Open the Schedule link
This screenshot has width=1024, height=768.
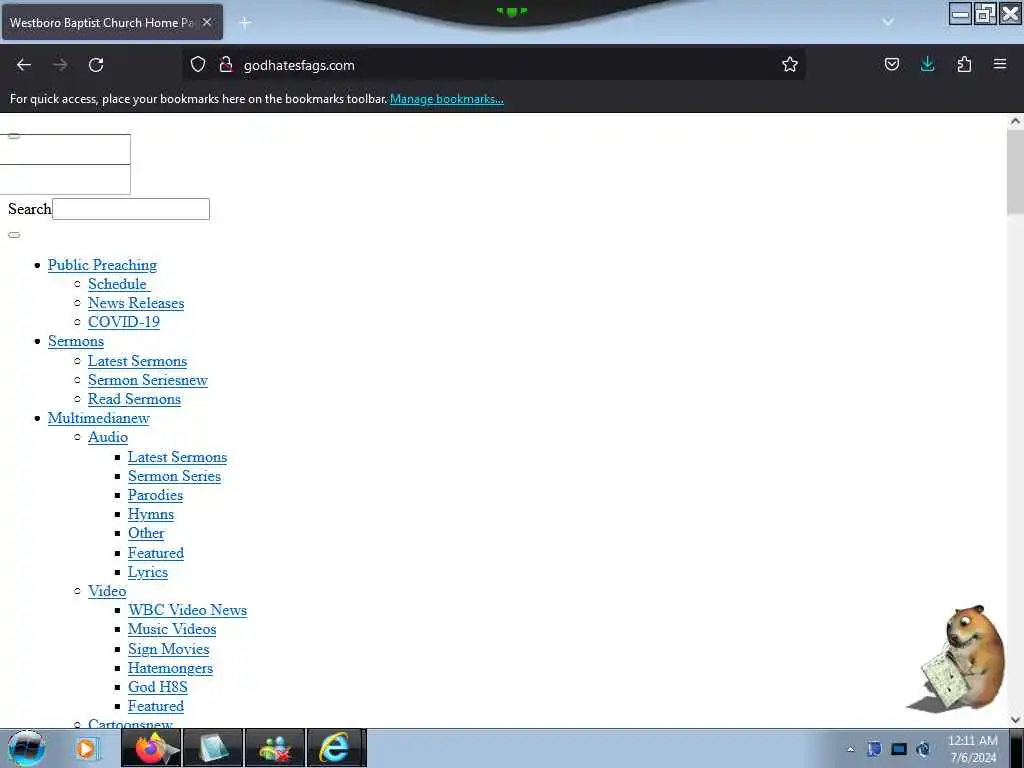(x=119, y=284)
